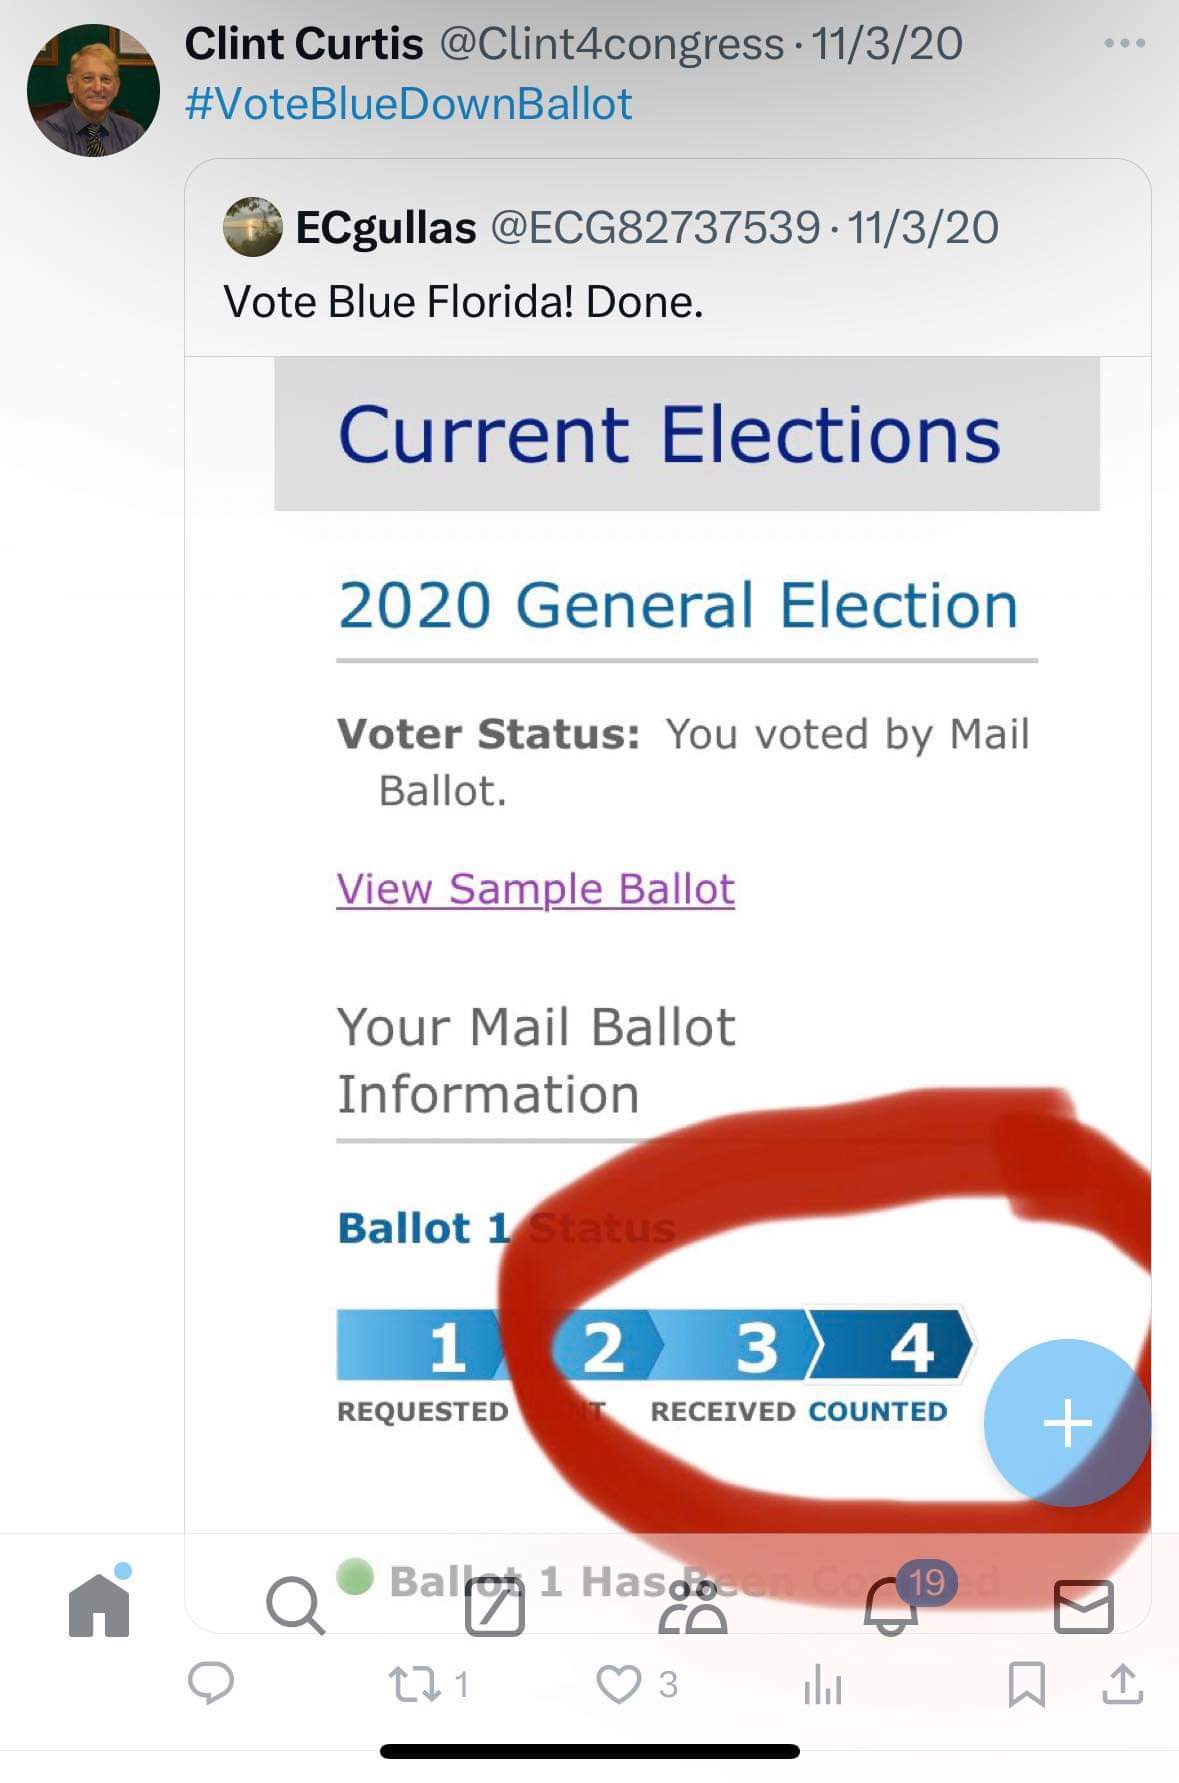Open Notifications bell with 19 badge

(x=892, y=1606)
